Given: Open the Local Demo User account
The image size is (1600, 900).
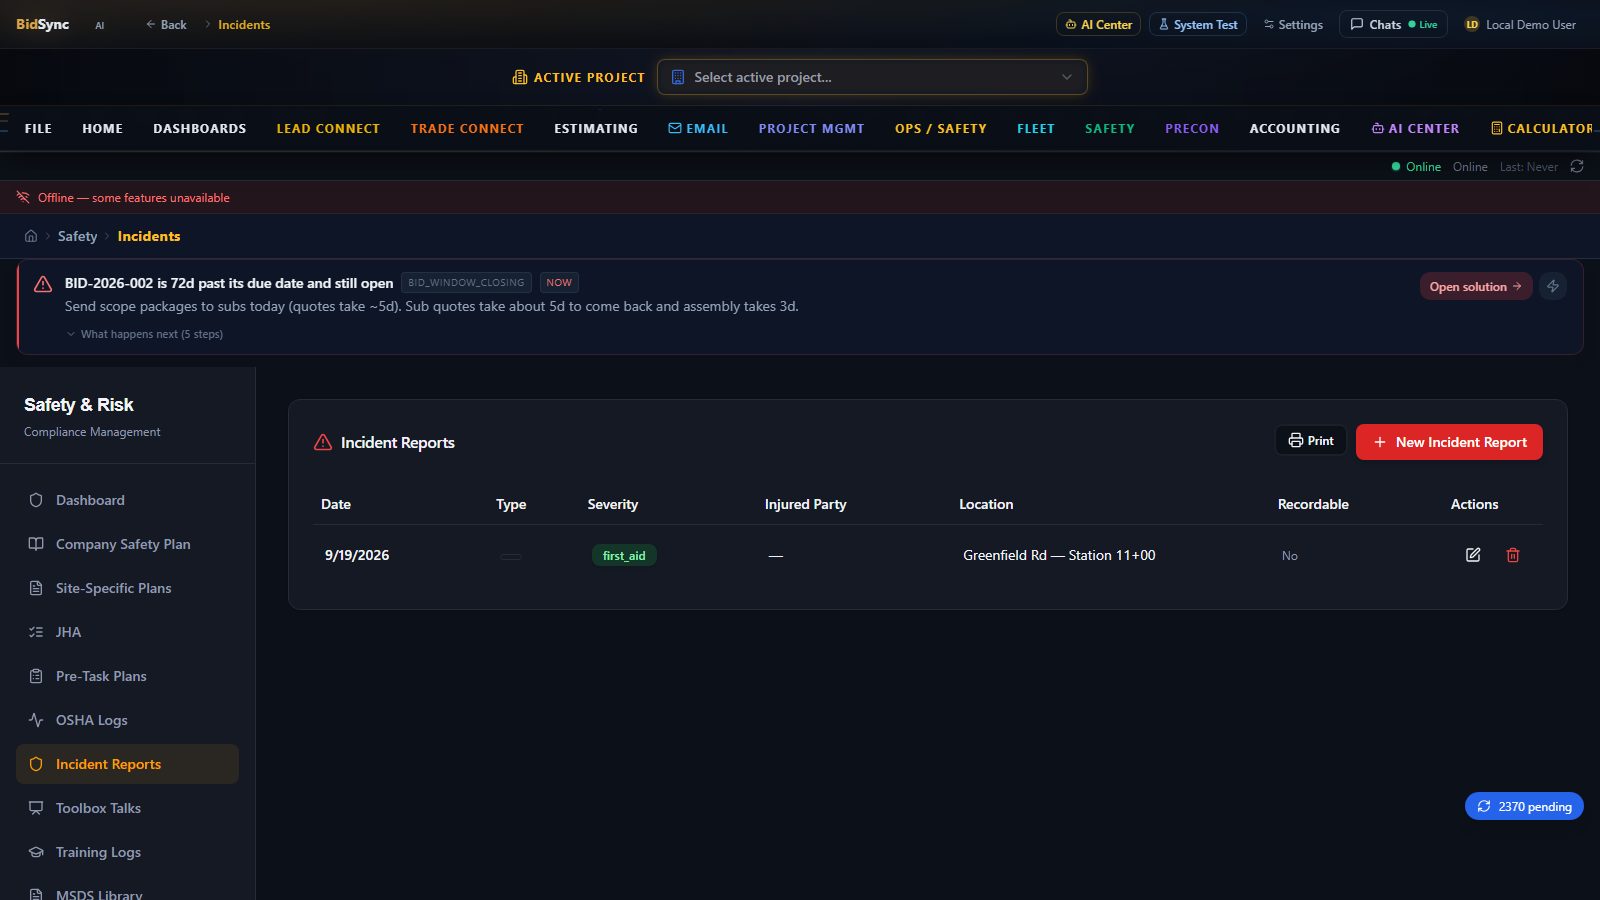Looking at the screenshot, I should 1520,25.
